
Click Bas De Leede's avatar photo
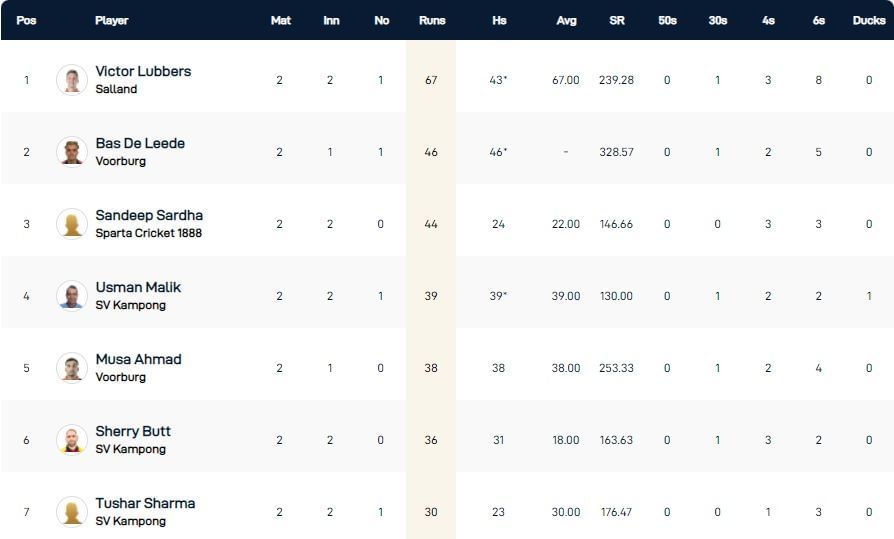[72, 152]
